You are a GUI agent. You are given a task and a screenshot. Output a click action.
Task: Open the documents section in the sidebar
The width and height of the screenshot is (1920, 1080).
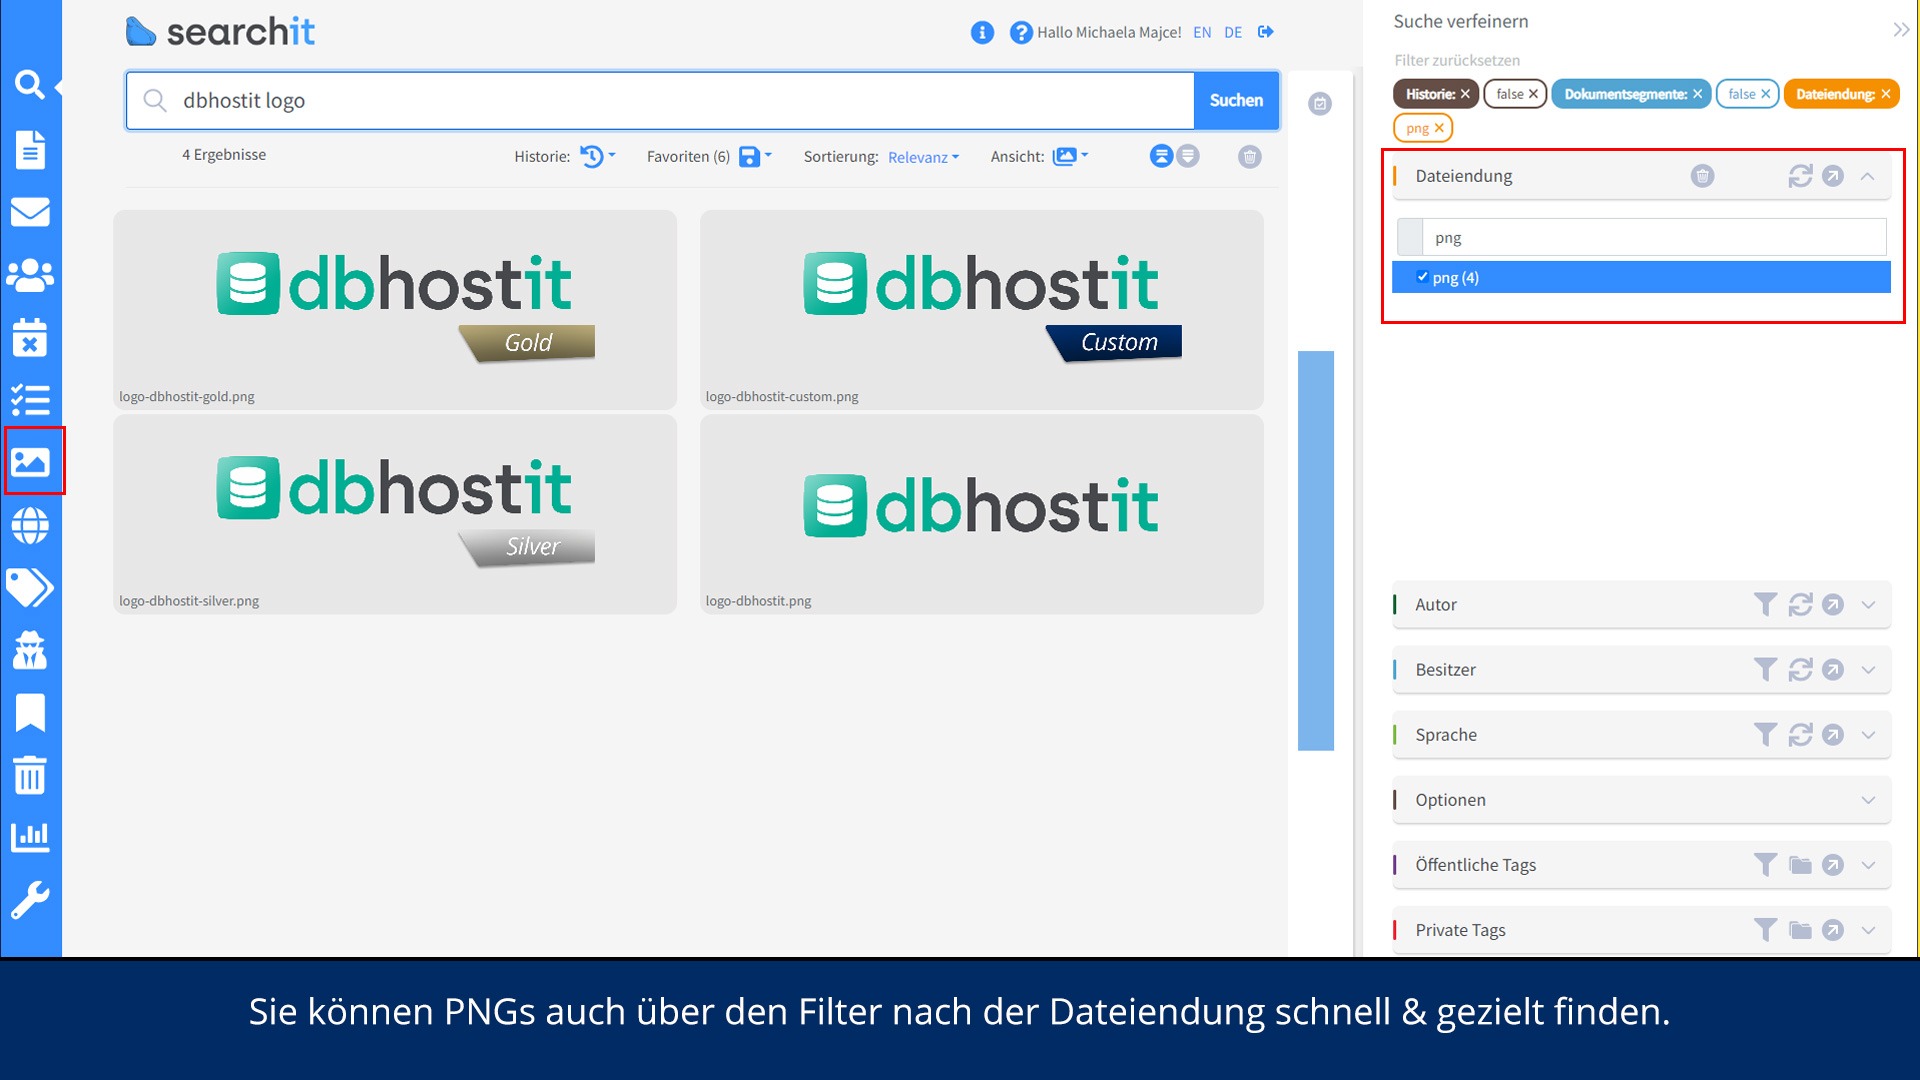click(30, 149)
